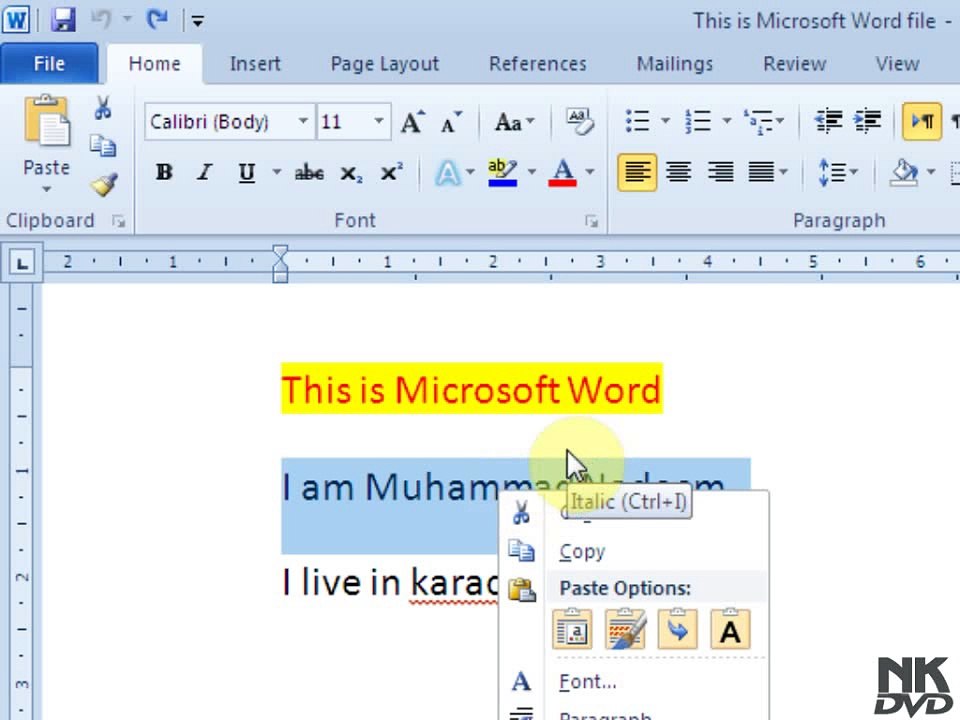
Task: Switch to the View tab
Action: pyautogui.click(x=898, y=64)
